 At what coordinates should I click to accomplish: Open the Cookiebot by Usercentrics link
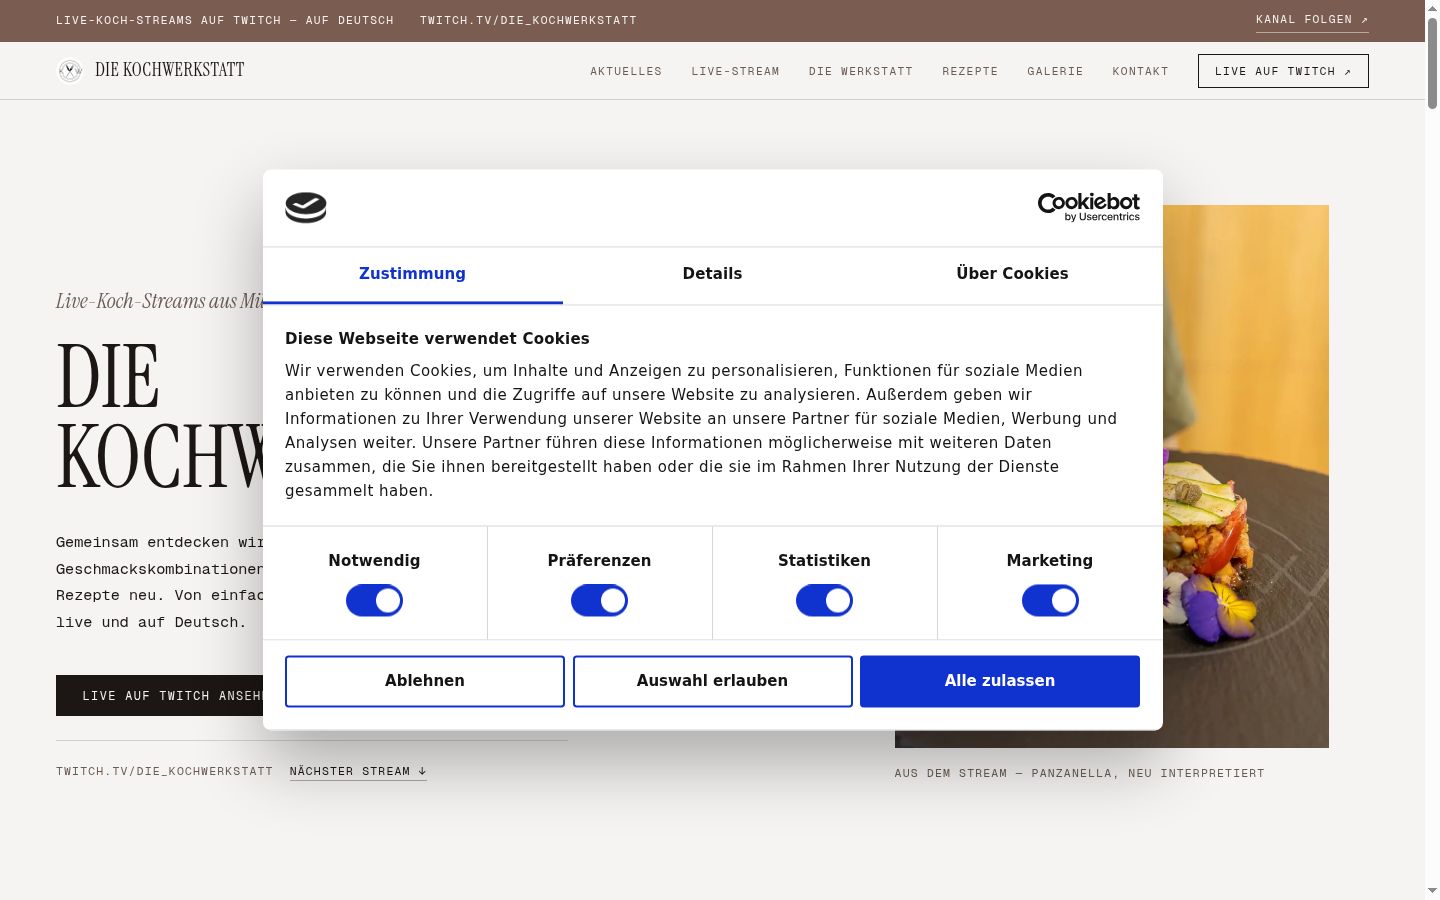coord(1088,207)
